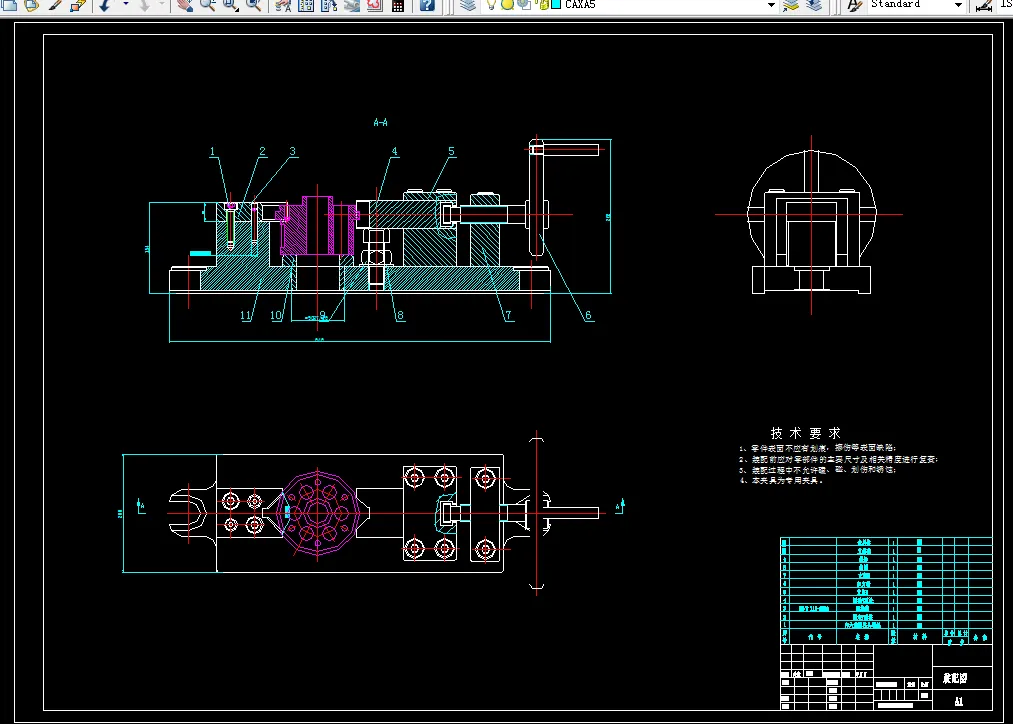Click the A-A section label in drawing
This screenshot has height=724, width=1013.
(380, 123)
